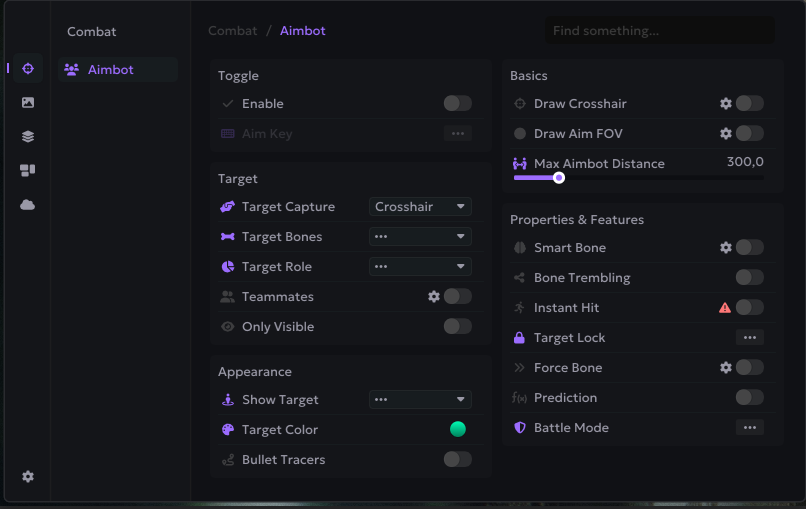Expand the Target Bones dropdown
This screenshot has width=806, height=509.
pos(420,237)
